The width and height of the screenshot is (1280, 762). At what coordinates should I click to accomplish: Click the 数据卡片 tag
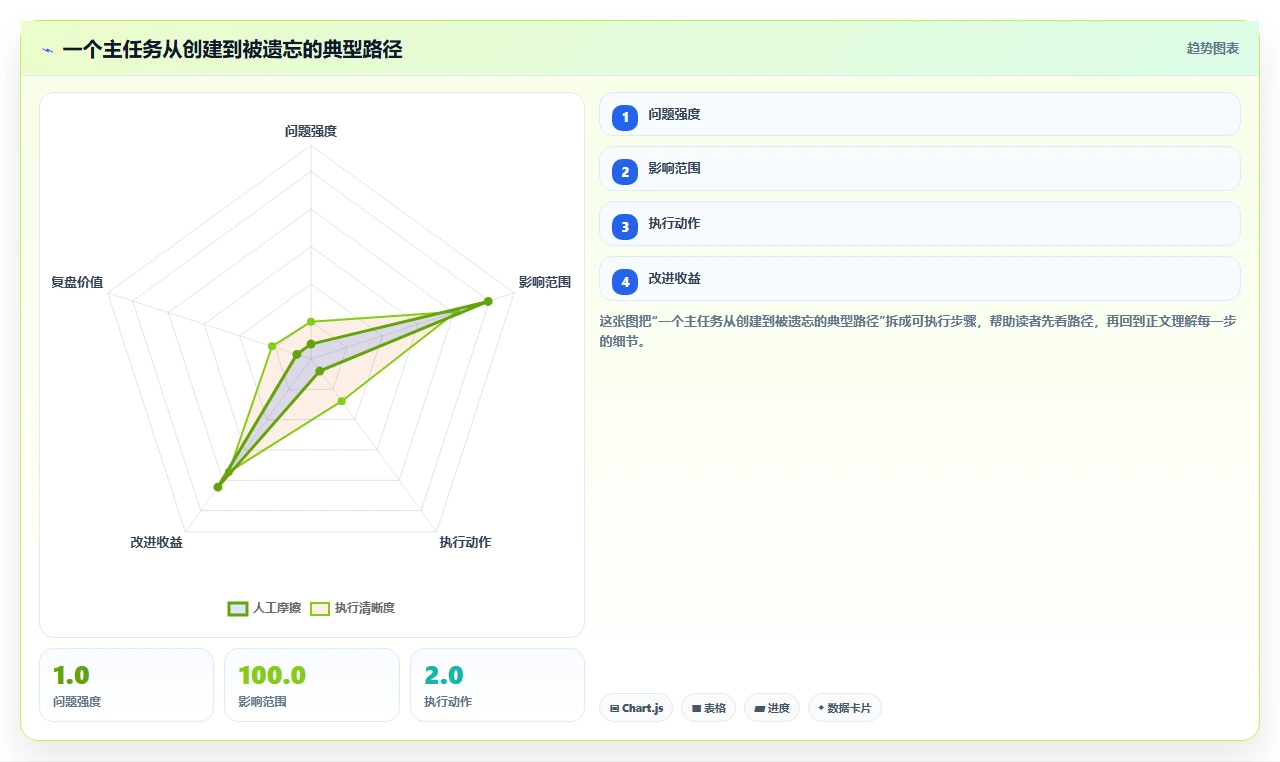[x=845, y=708]
